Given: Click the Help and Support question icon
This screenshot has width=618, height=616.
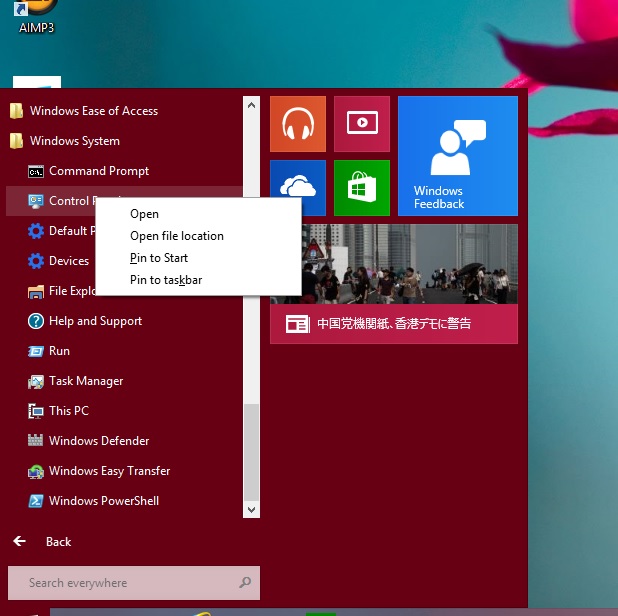Looking at the screenshot, I should [36, 321].
